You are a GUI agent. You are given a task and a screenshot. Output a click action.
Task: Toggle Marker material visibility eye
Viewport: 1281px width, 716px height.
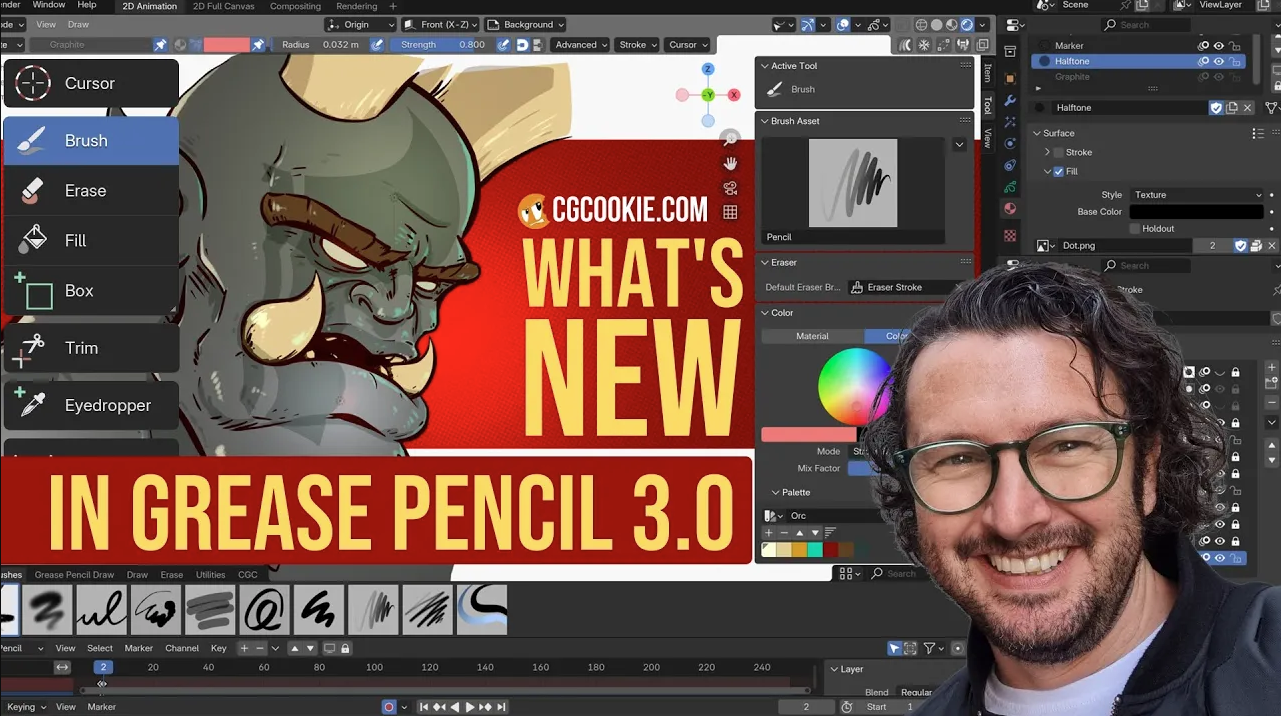[1219, 46]
